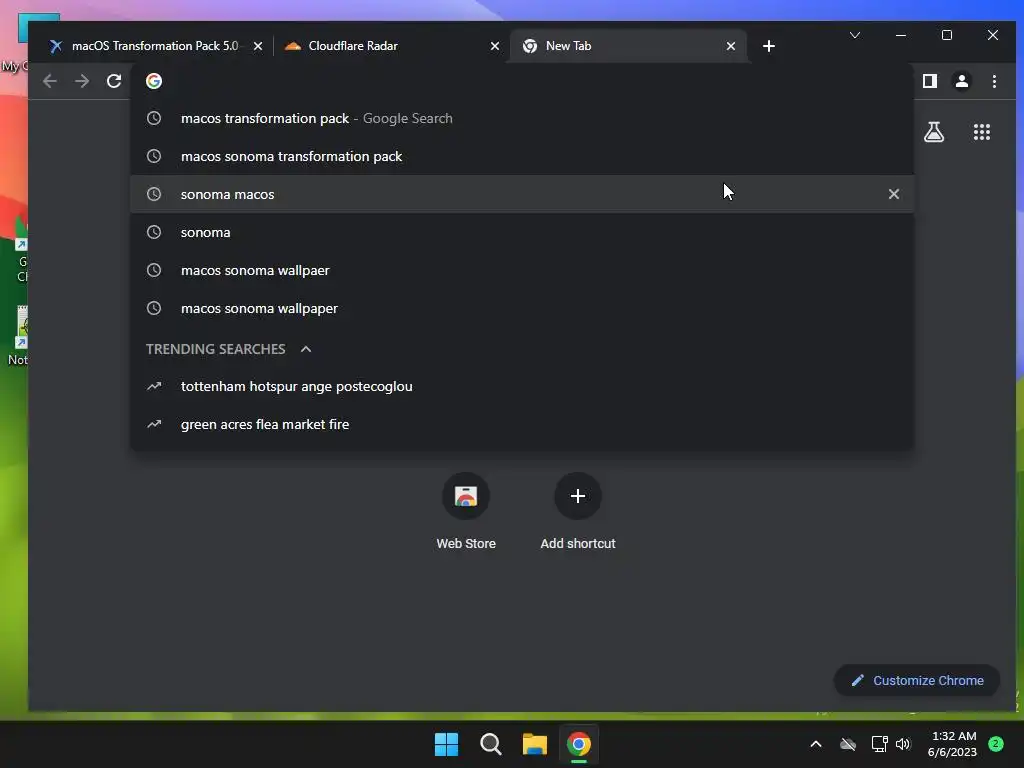Image resolution: width=1024 pixels, height=768 pixels.
Task: Open File Explorer from the taskbar
Action: click(535, 744)
